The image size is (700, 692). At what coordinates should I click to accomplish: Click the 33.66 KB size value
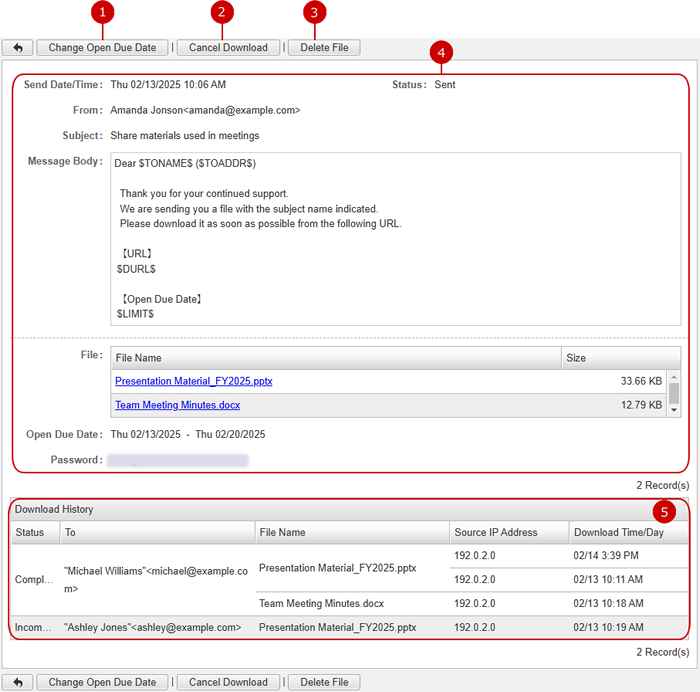(x=641, y=381)
